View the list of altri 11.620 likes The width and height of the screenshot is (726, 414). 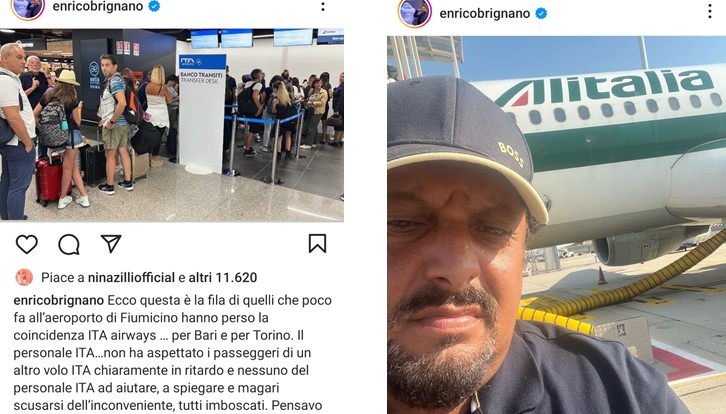click(223, 277)
